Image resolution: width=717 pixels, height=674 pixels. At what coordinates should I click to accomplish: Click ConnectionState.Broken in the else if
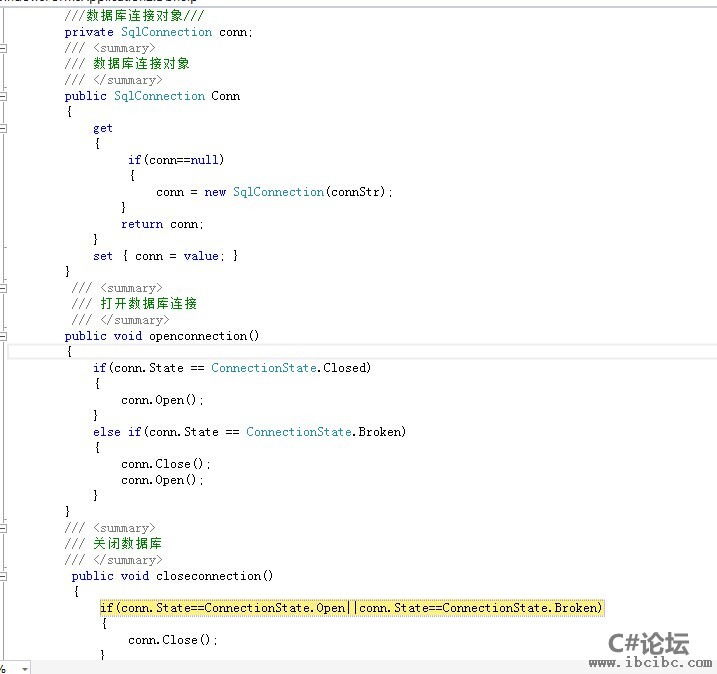pos(325,432)
